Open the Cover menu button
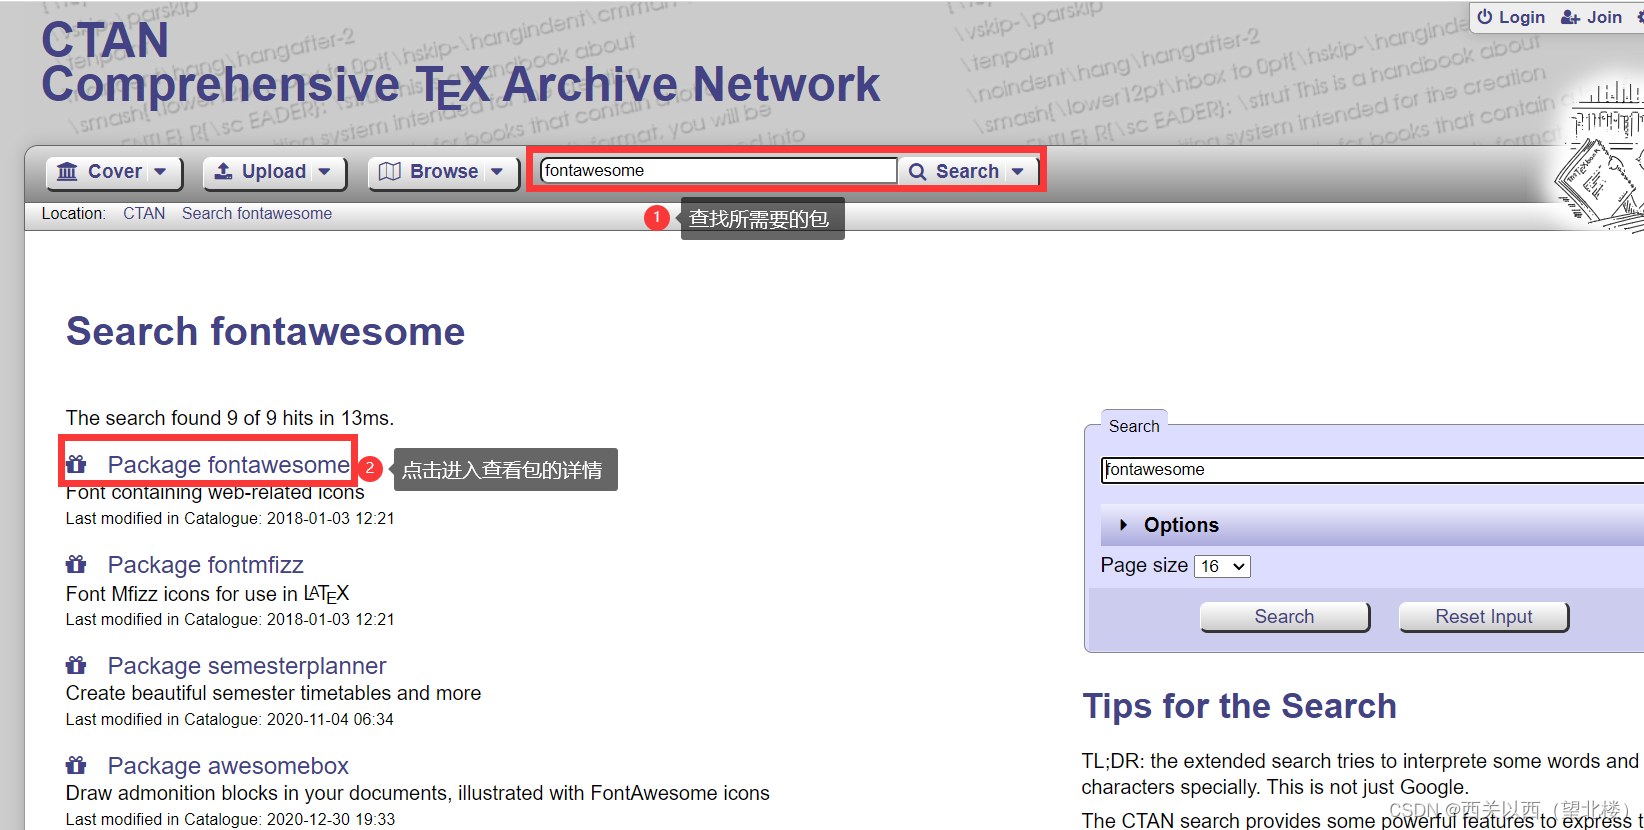The height and width of the screenshot is (830, 1644). (114, 172)
